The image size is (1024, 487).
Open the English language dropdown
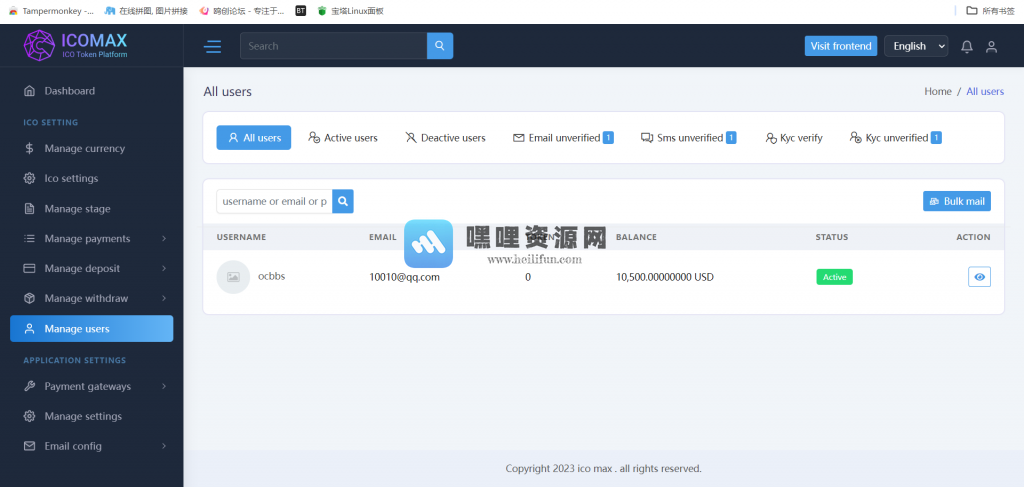916,46
